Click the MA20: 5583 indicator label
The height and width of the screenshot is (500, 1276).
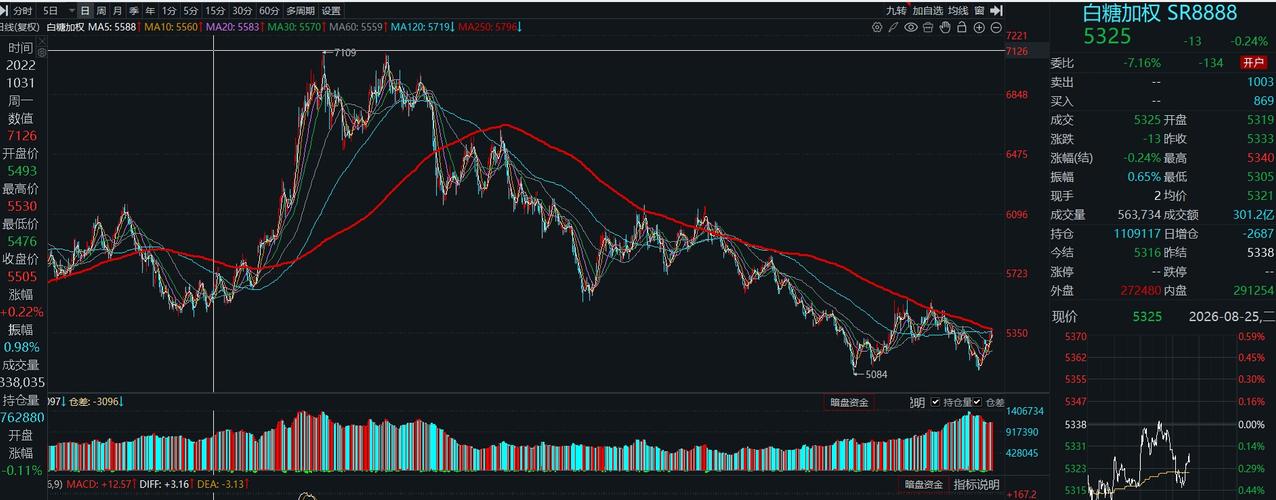tap(233, 27)
